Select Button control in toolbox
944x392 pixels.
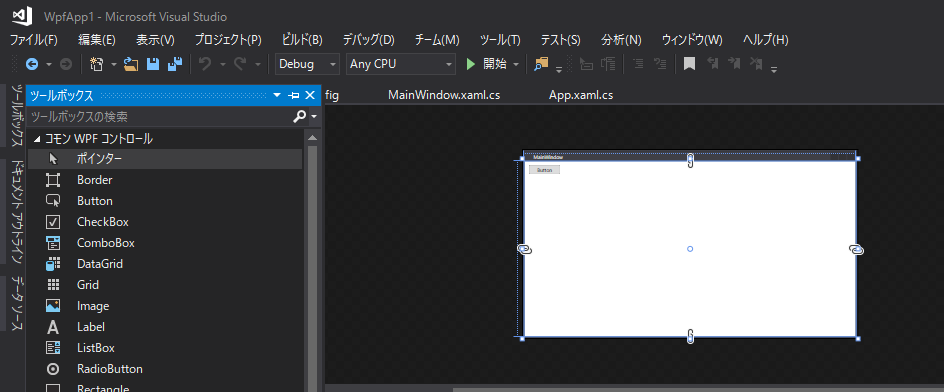(x=164, y=201)
